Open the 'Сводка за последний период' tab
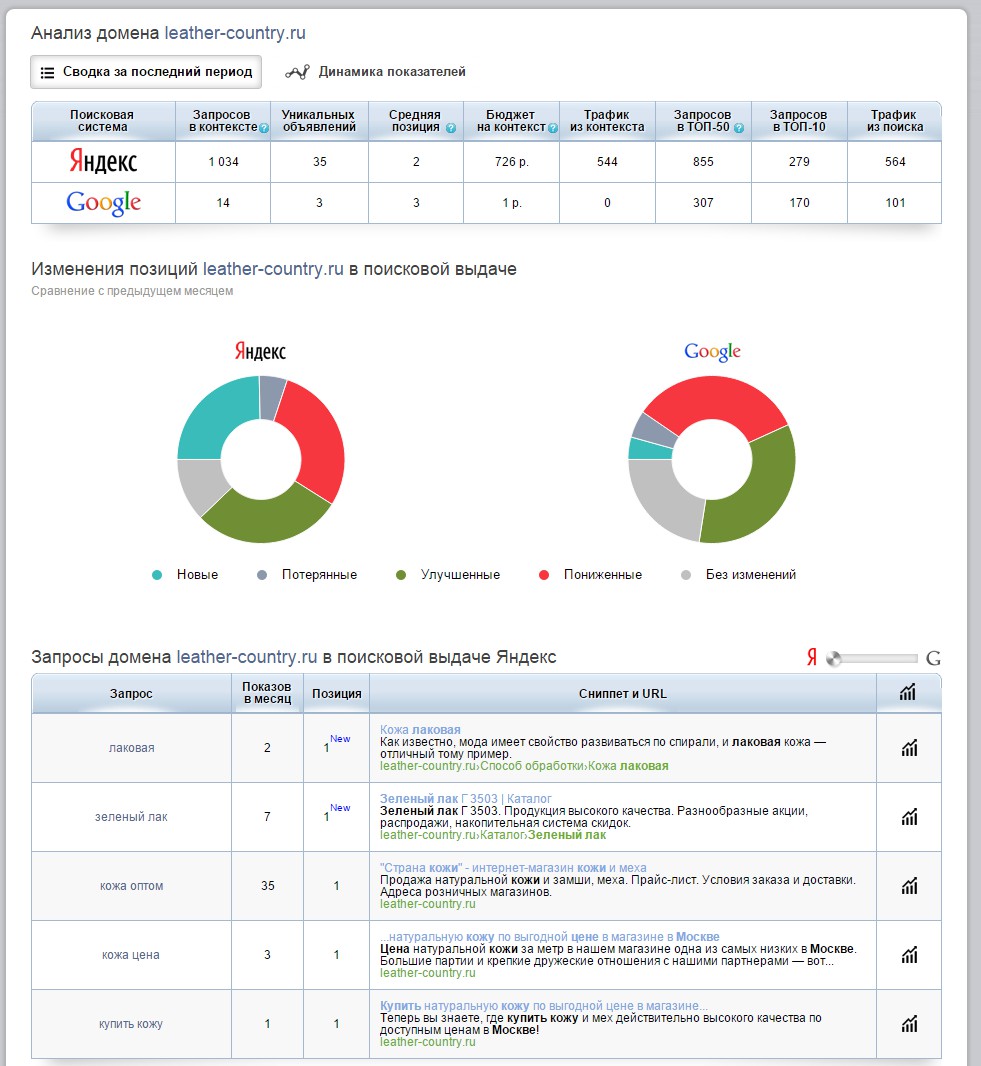 click(145, 72)
